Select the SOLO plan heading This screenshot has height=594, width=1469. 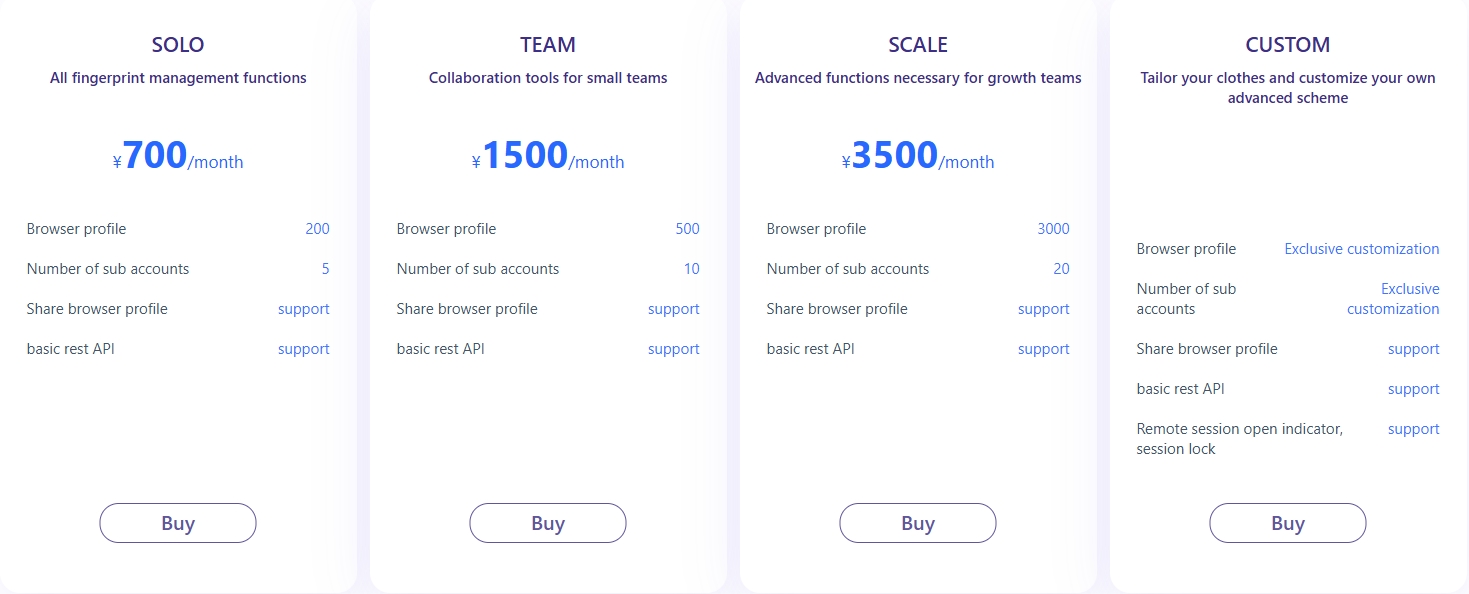pos(178,45)
